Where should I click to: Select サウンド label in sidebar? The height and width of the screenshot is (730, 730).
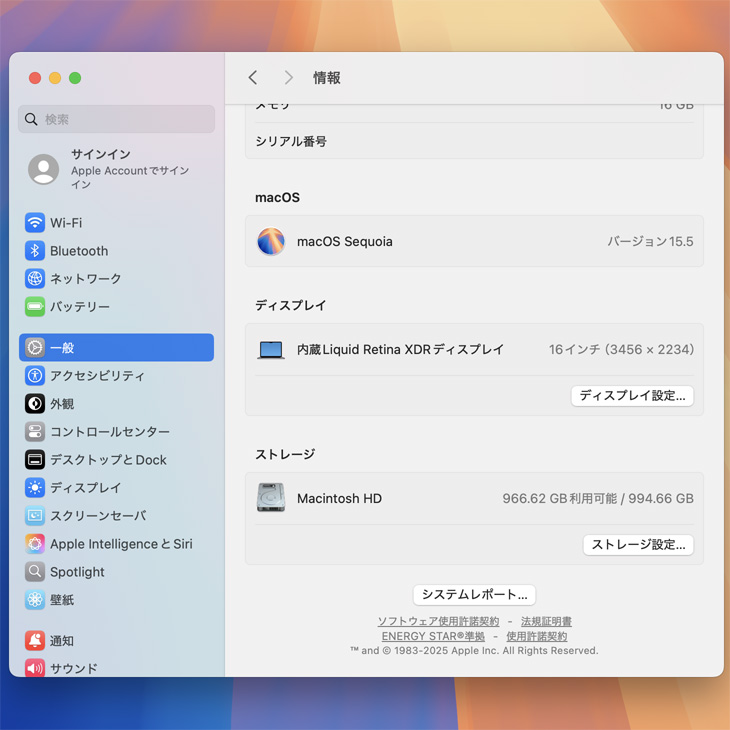(74, 669)
